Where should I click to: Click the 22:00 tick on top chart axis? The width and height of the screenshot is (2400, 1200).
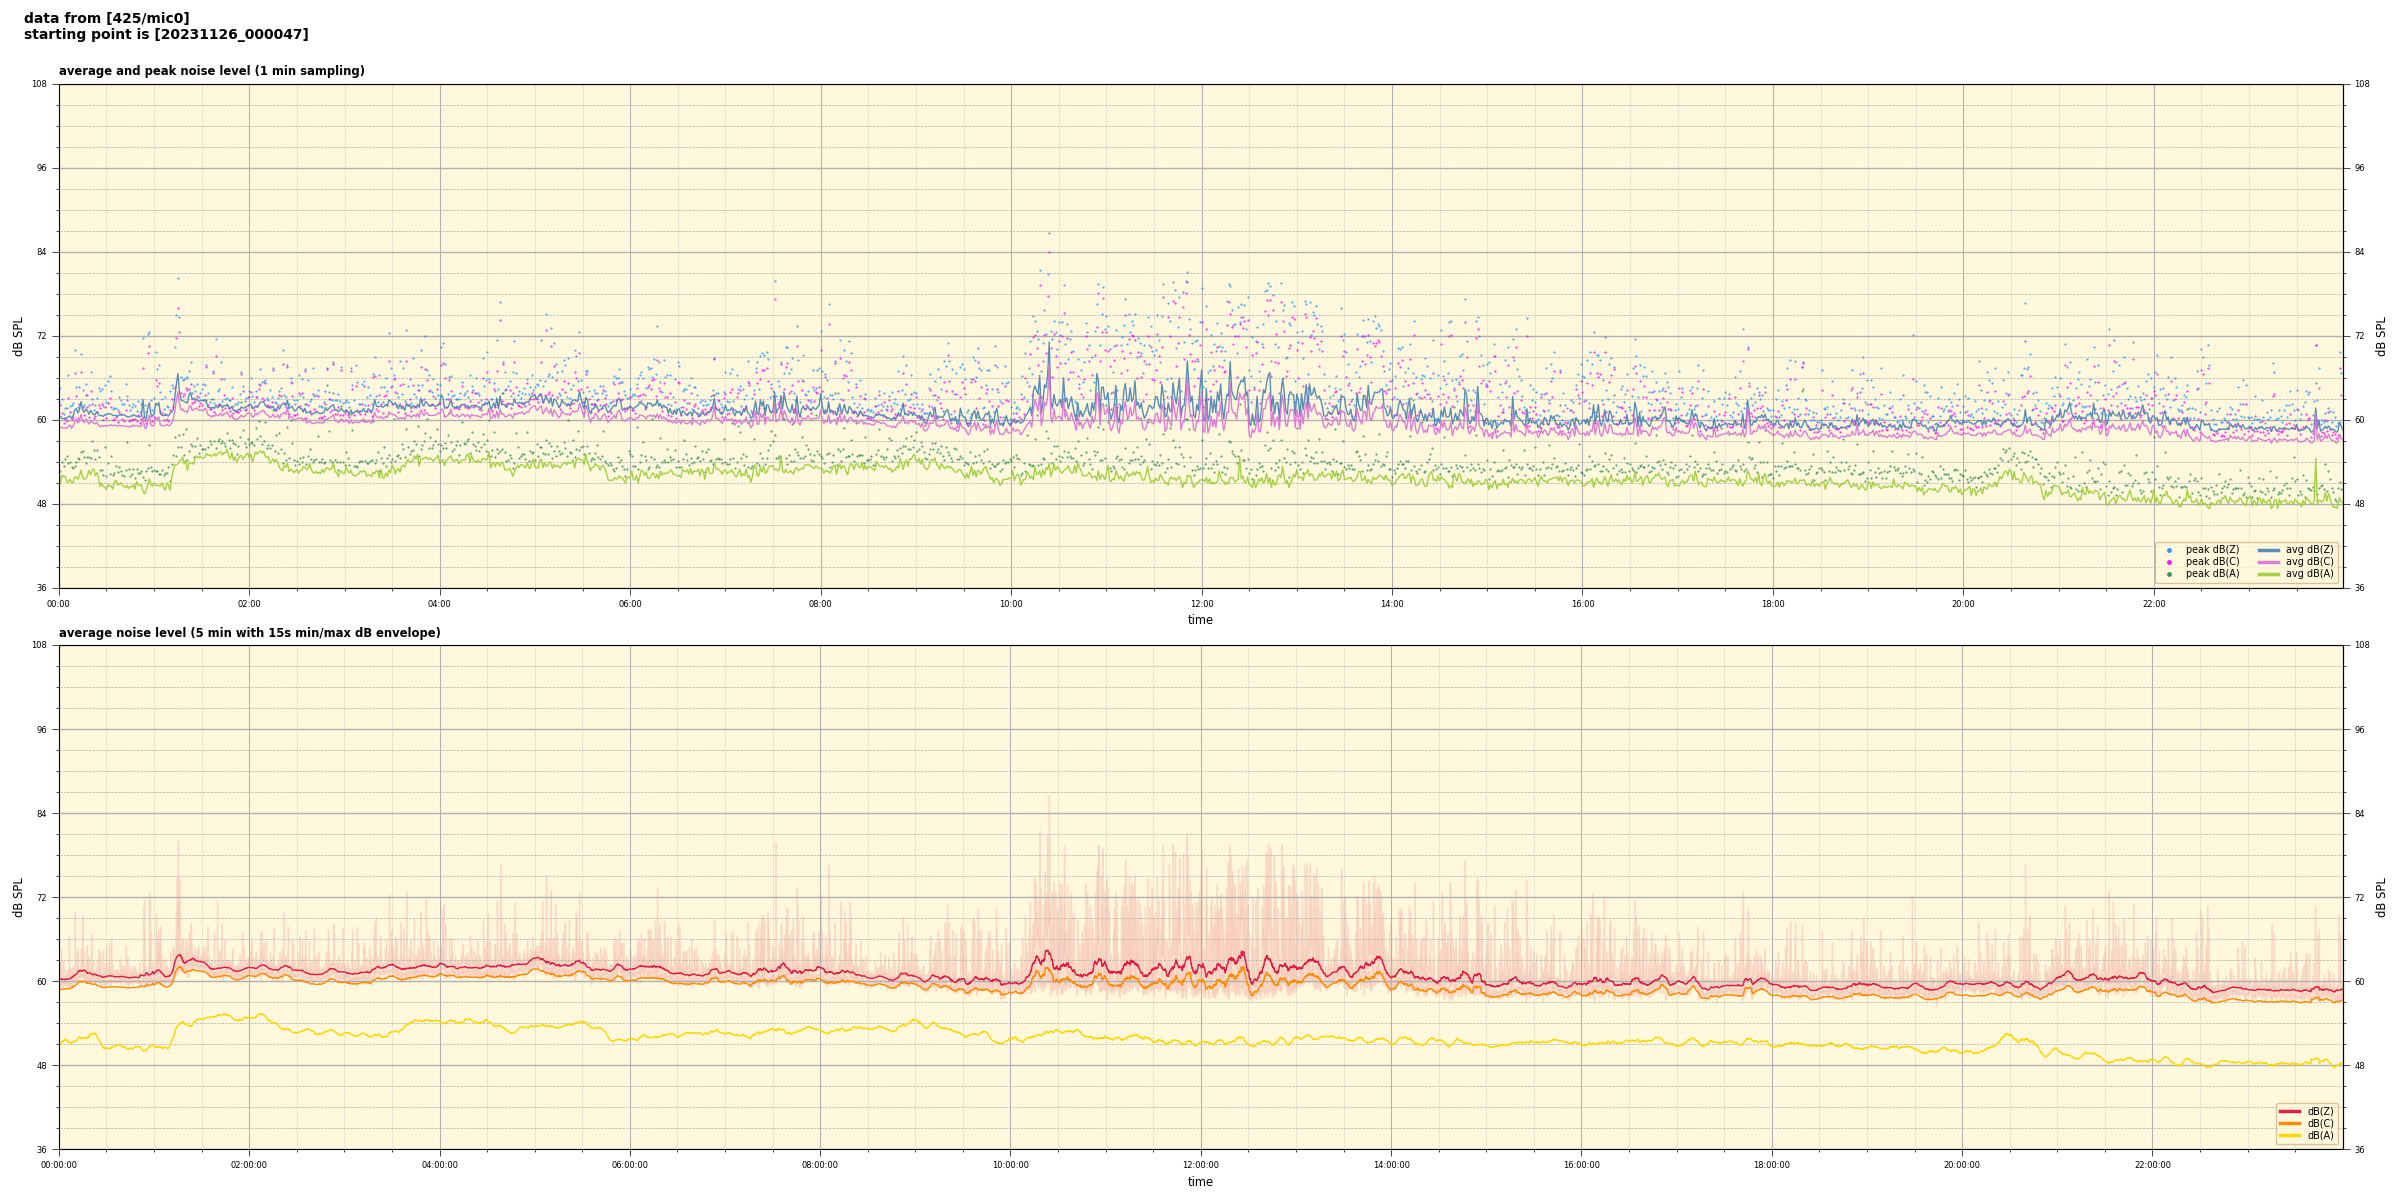[x=2153, y=604]
